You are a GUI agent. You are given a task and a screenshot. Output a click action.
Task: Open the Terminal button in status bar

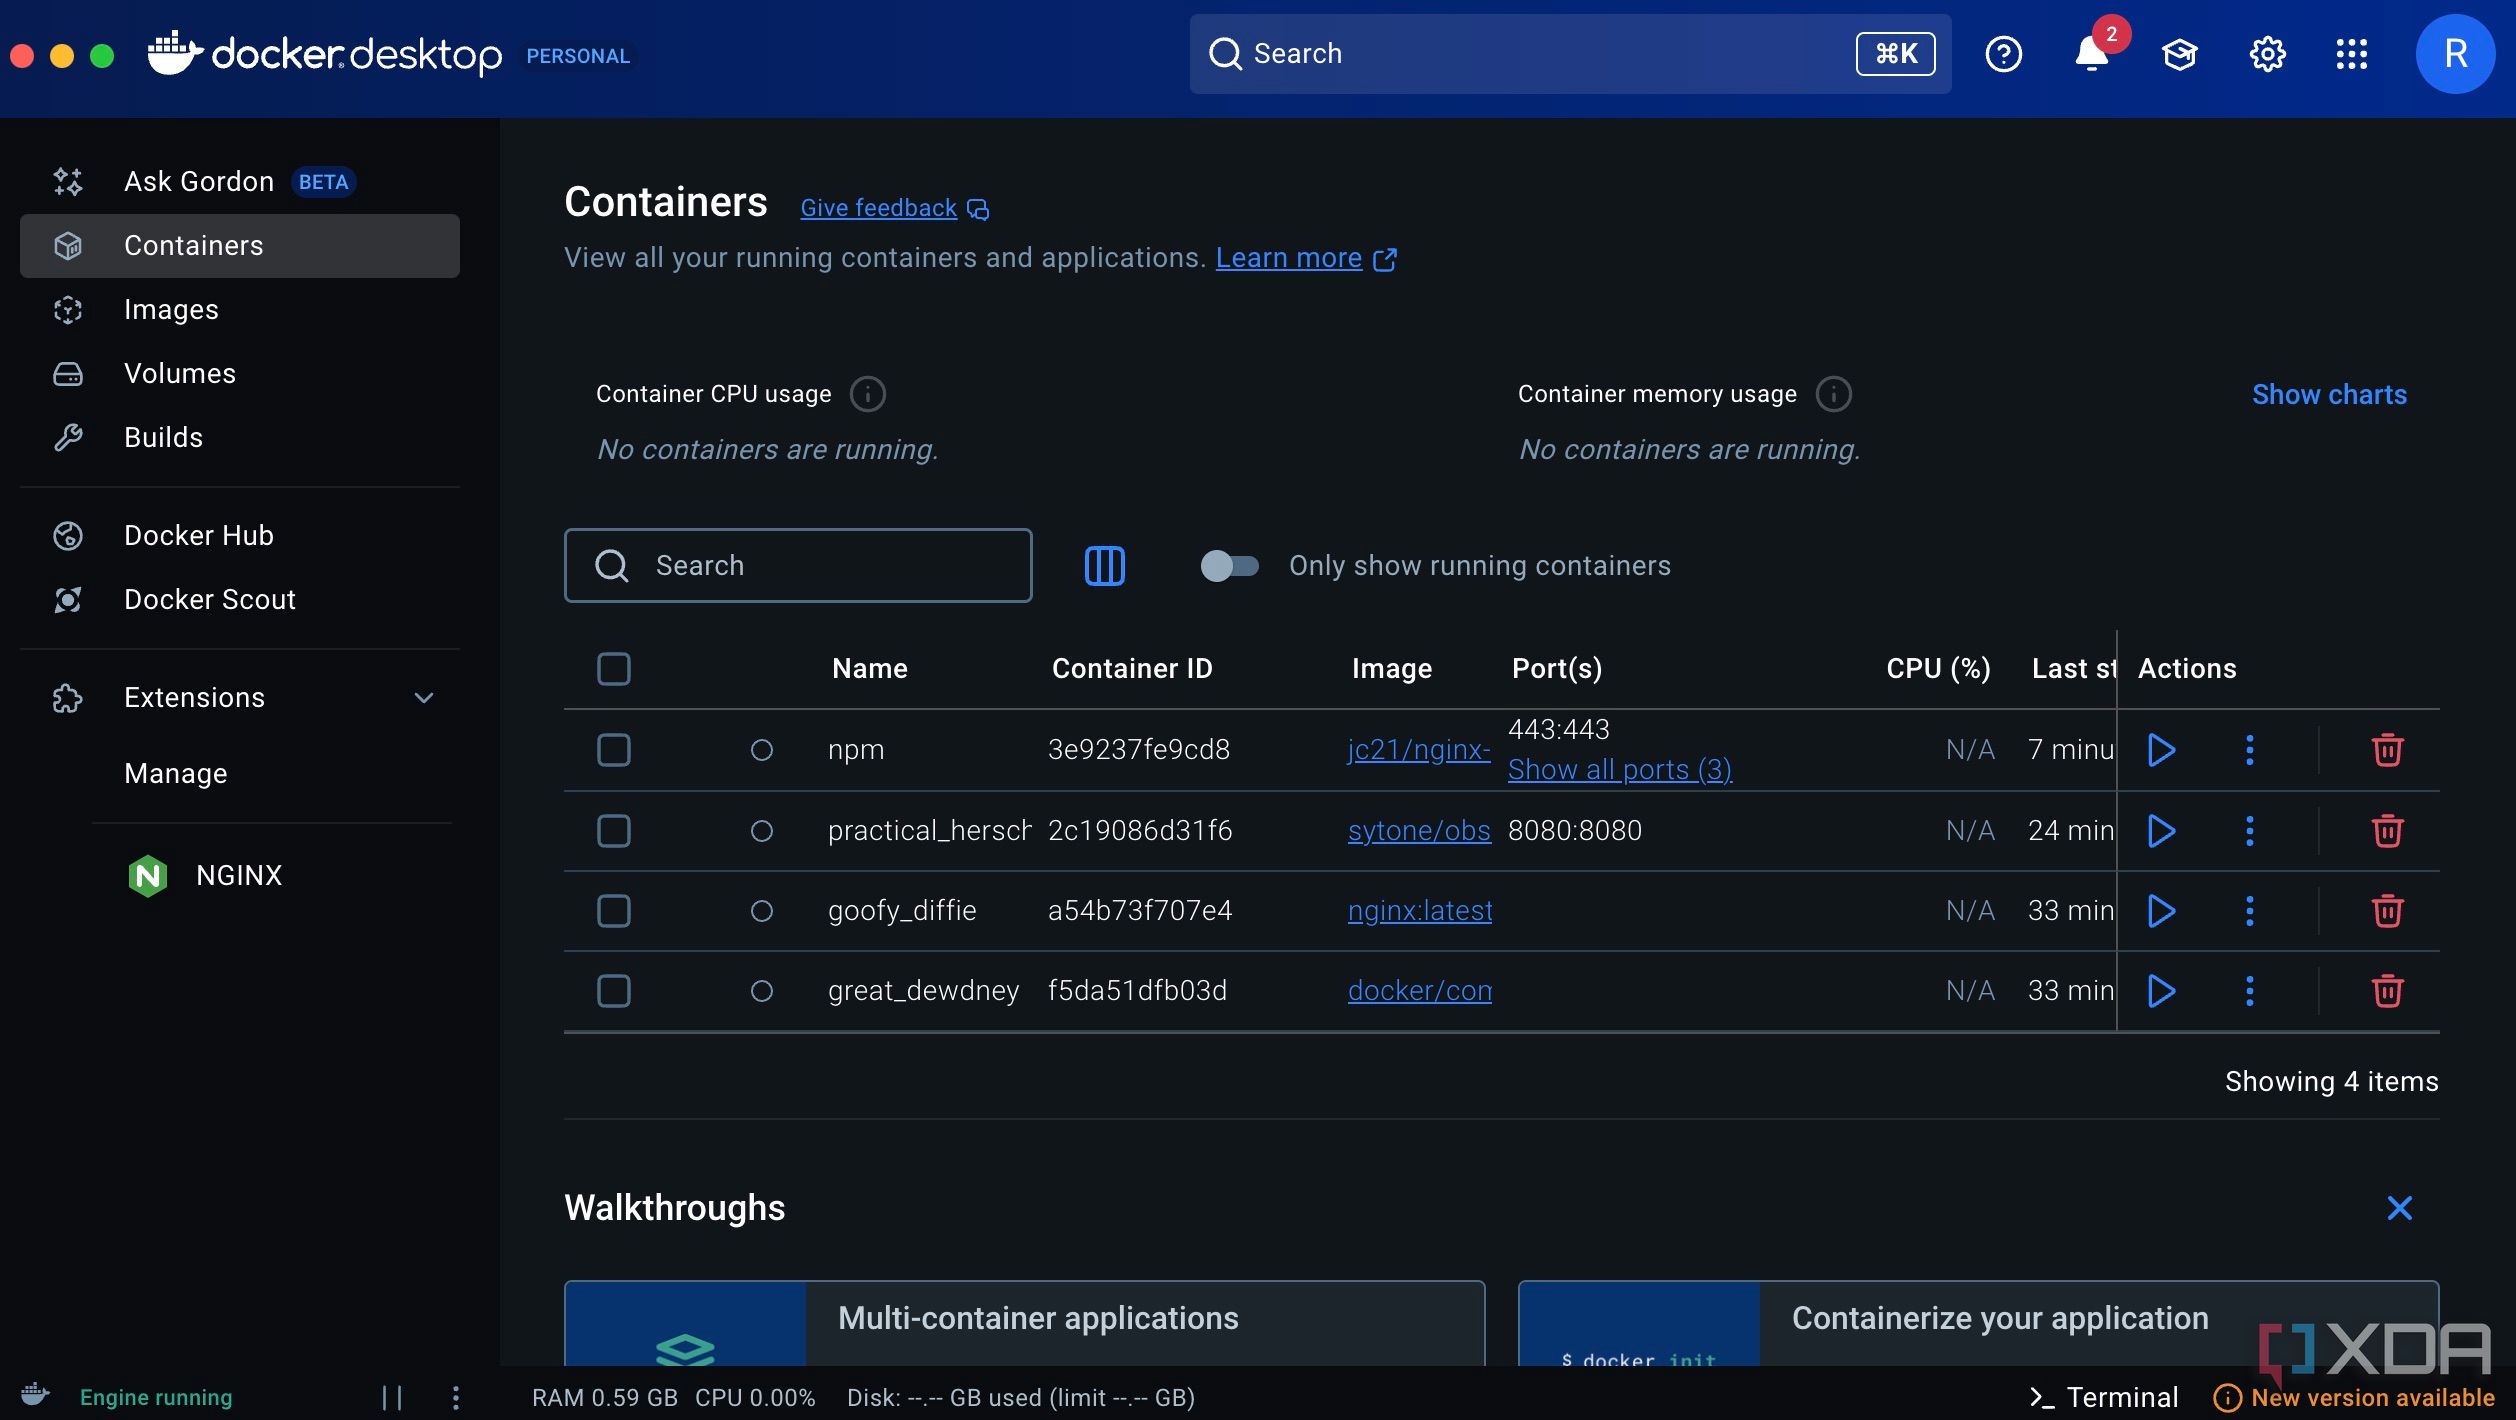pyautogui.click(x=2103, y=1397)
